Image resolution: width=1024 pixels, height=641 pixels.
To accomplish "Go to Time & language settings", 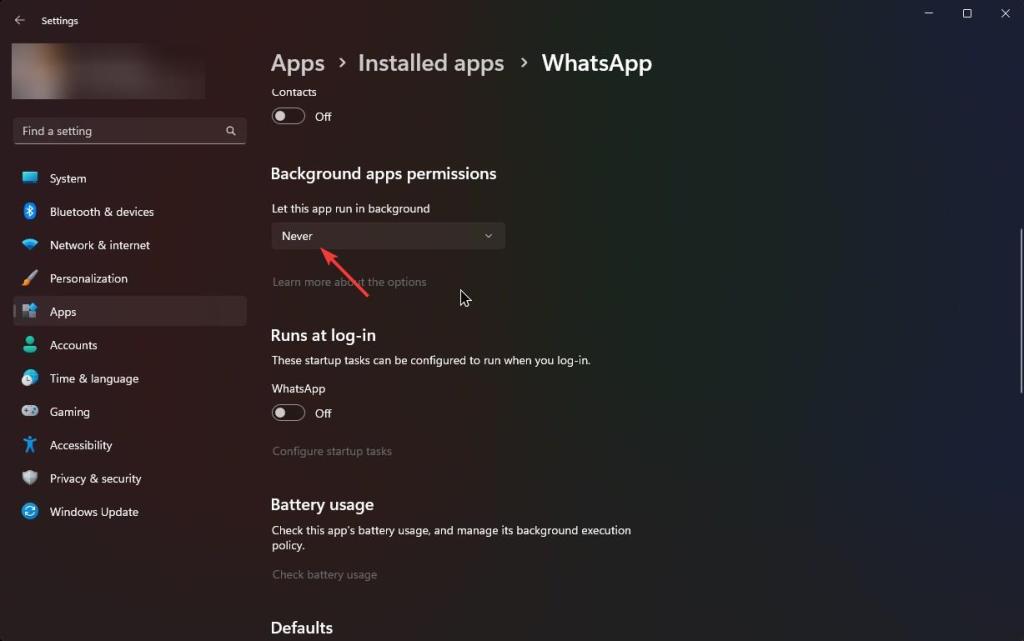I will tap(94, 378).
